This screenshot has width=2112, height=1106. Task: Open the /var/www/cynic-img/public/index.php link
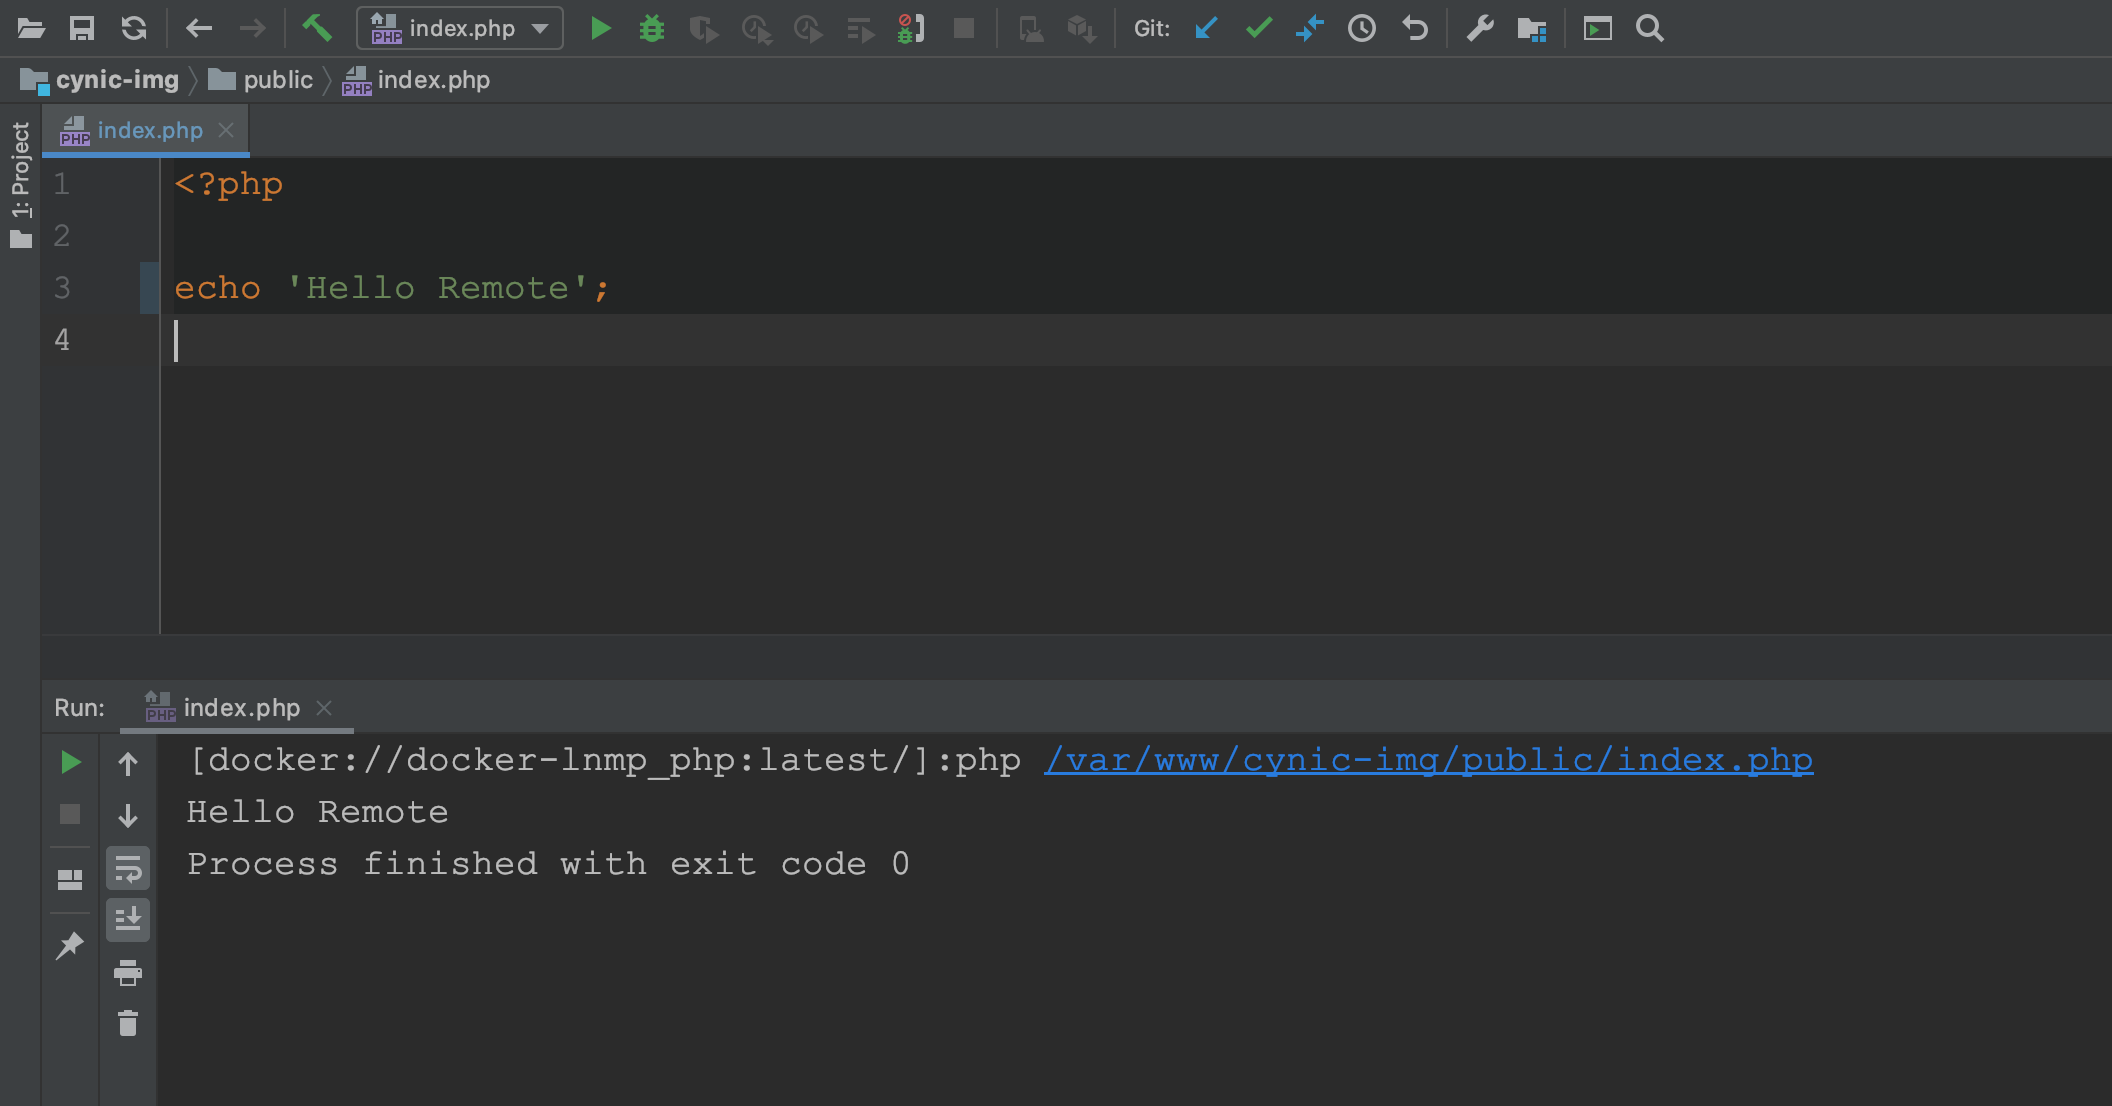coord(1428,761)
